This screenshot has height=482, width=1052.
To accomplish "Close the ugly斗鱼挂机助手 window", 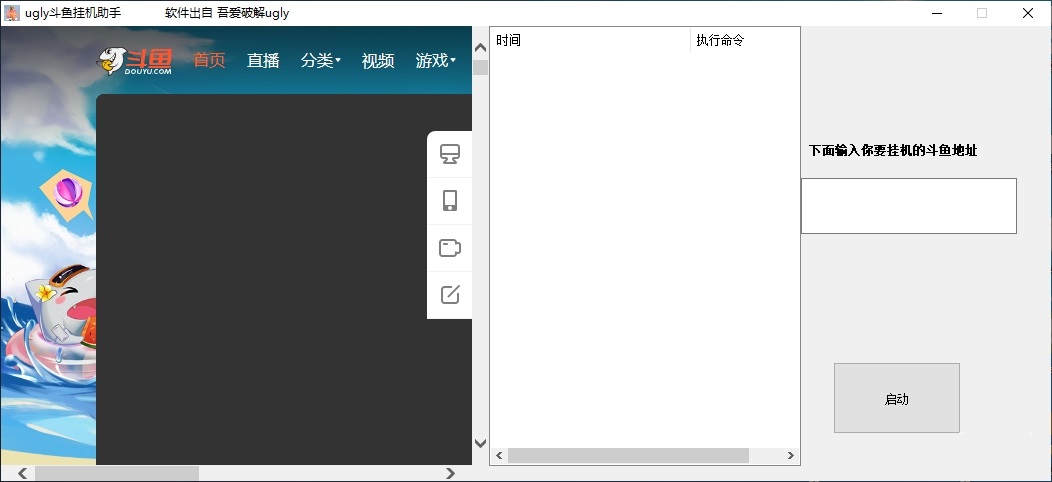I will pyautogui.click(x=1028, y=13).
